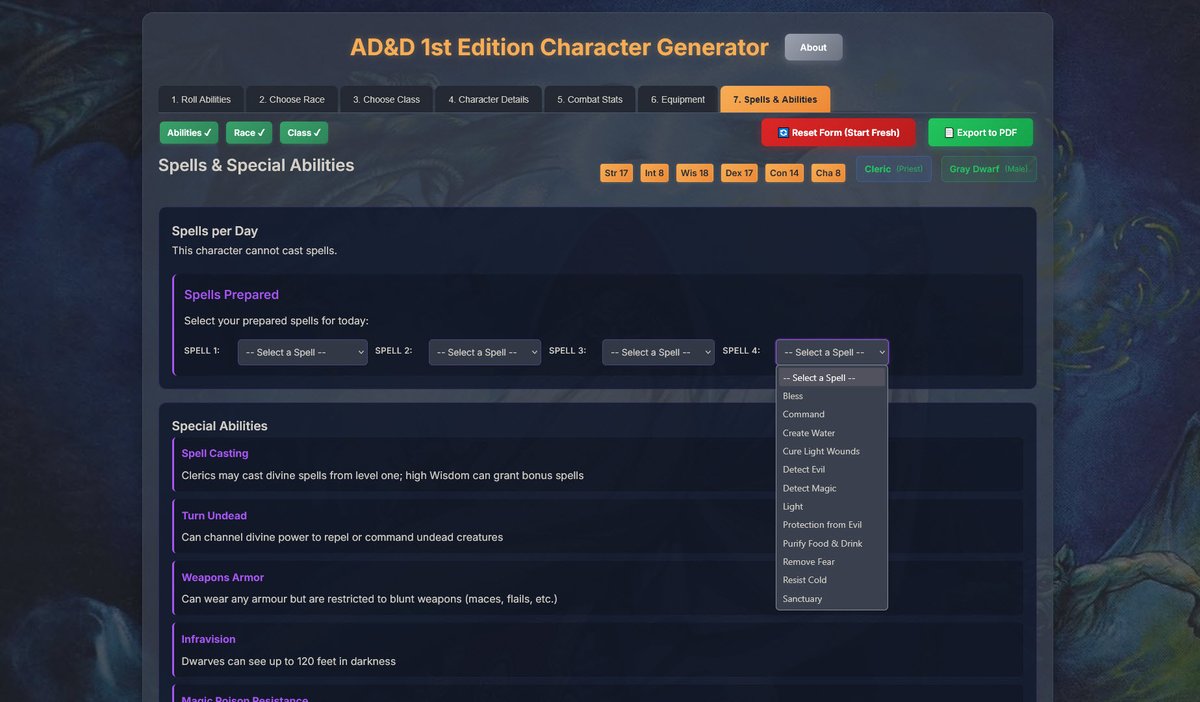
Task: Open the Choose Class tab
Action: (386, 100)
